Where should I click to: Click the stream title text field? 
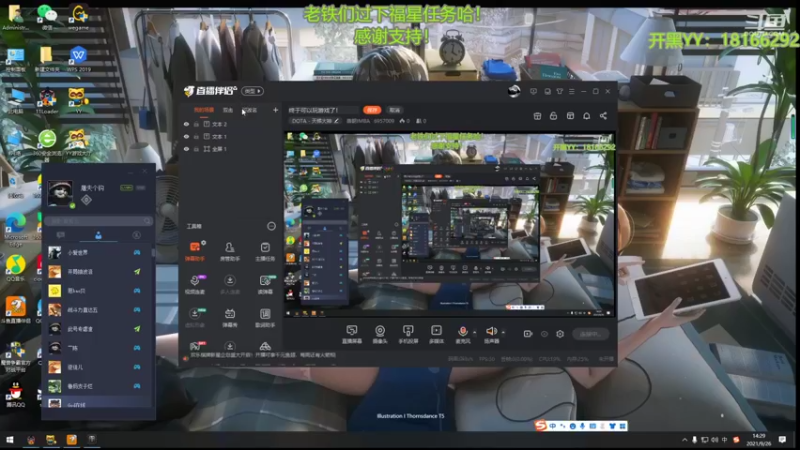[322, 110]
